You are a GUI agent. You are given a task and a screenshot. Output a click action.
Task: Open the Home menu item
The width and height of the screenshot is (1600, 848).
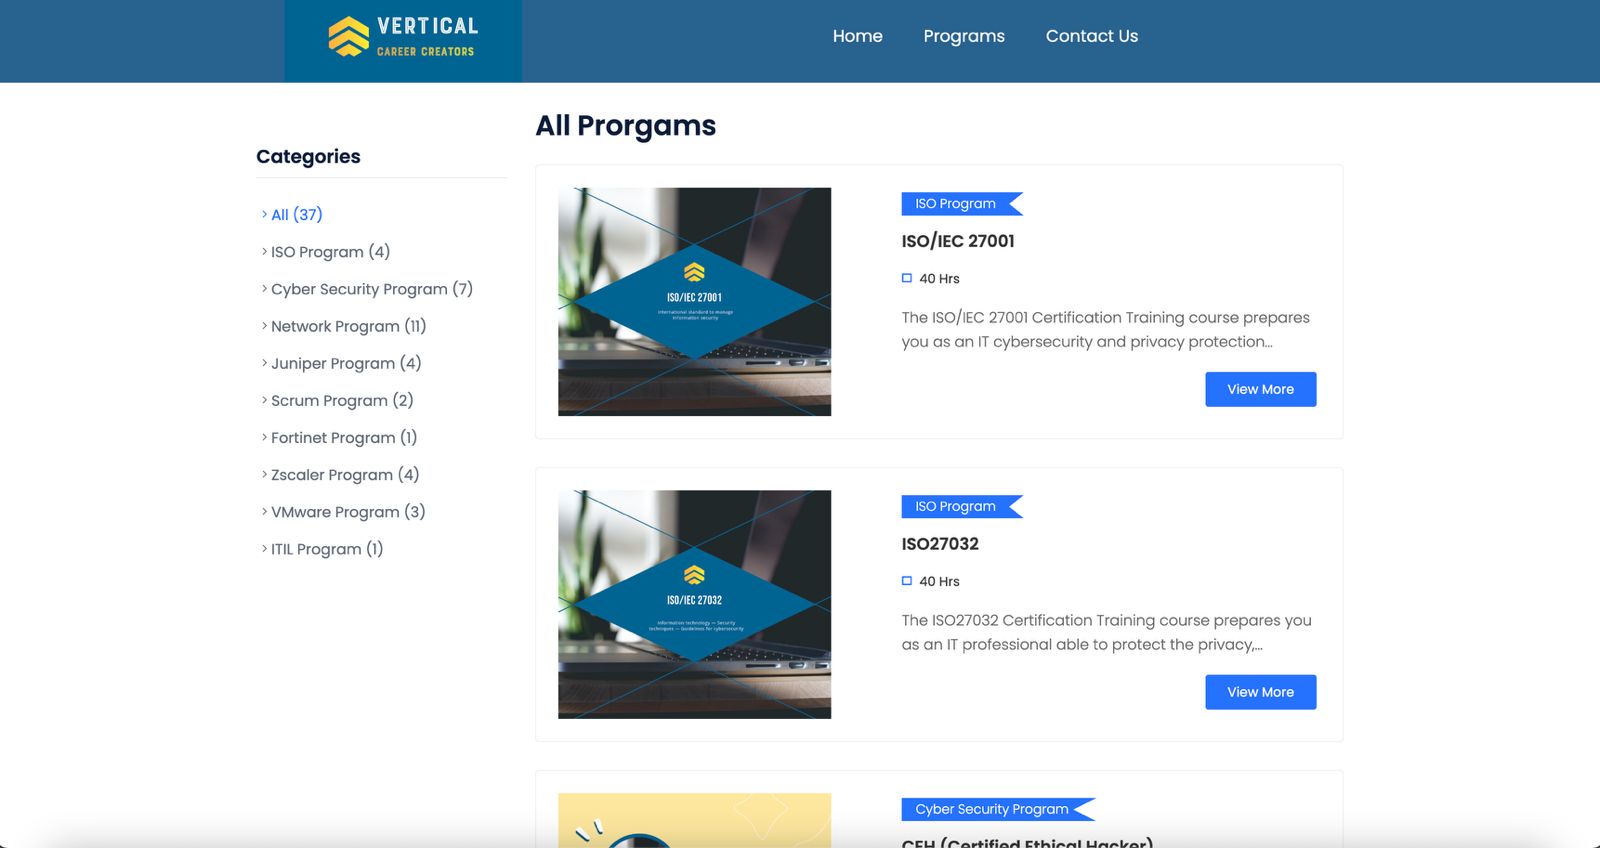(x=857, y=36)
